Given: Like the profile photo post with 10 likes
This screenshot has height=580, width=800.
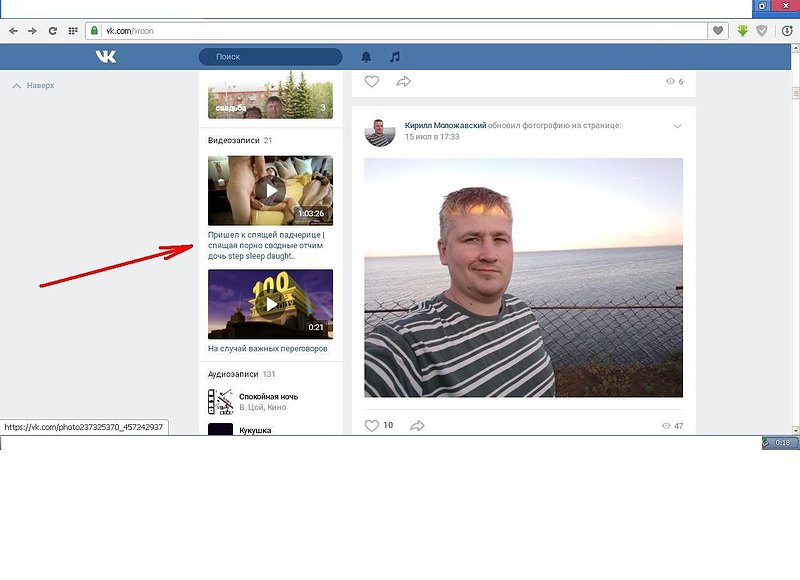Looking at the screenshot, I should [x=372, y=425].
